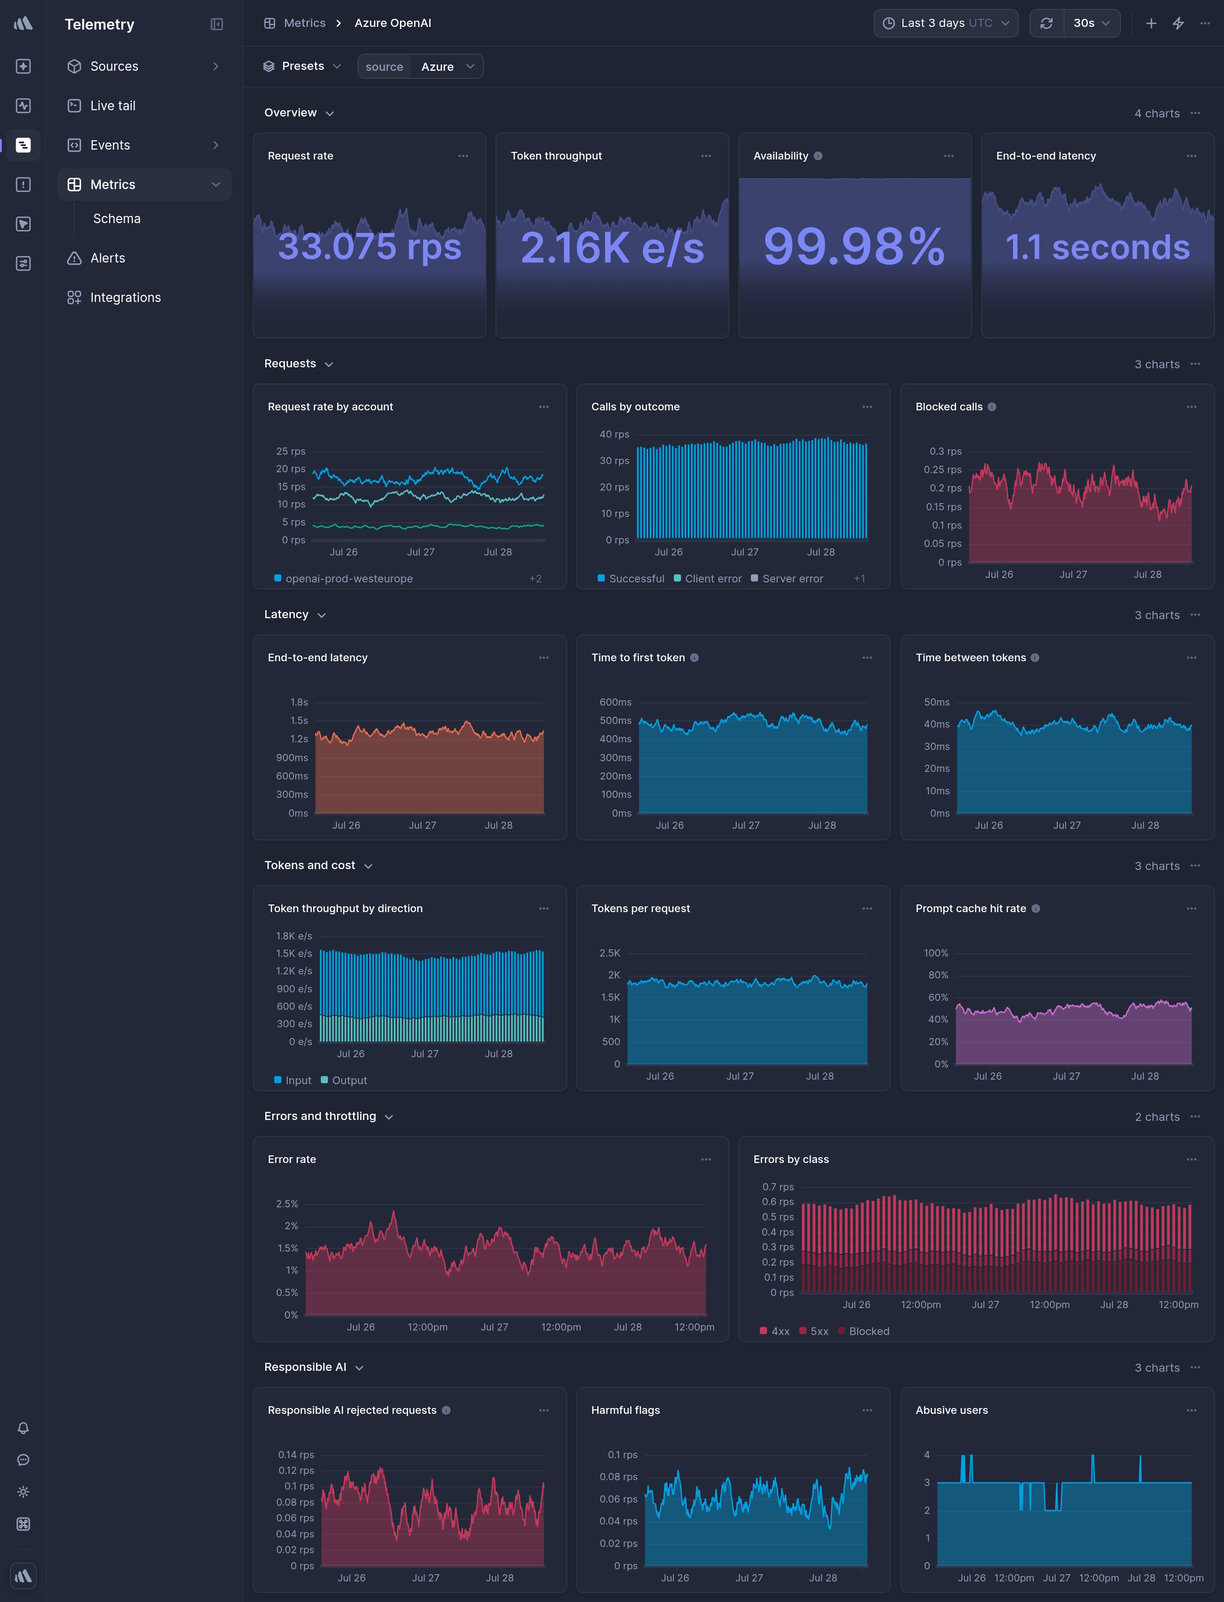
Task: Open Calls by outcome chart menu
Action: (x=867, y=407)
